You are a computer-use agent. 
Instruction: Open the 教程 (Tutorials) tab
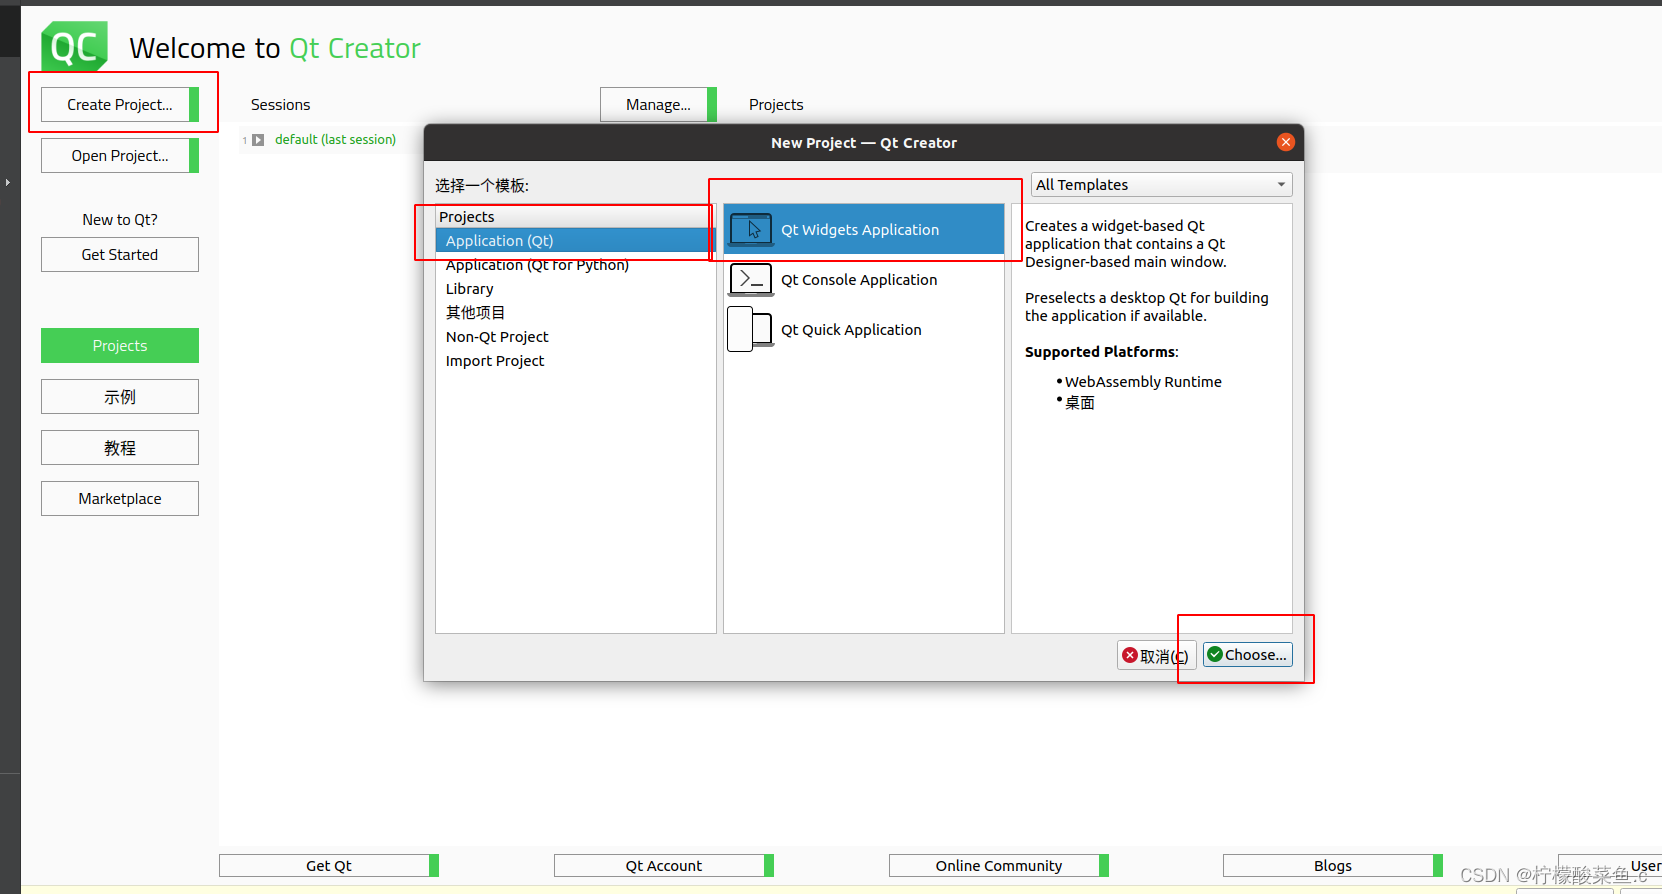120,448
